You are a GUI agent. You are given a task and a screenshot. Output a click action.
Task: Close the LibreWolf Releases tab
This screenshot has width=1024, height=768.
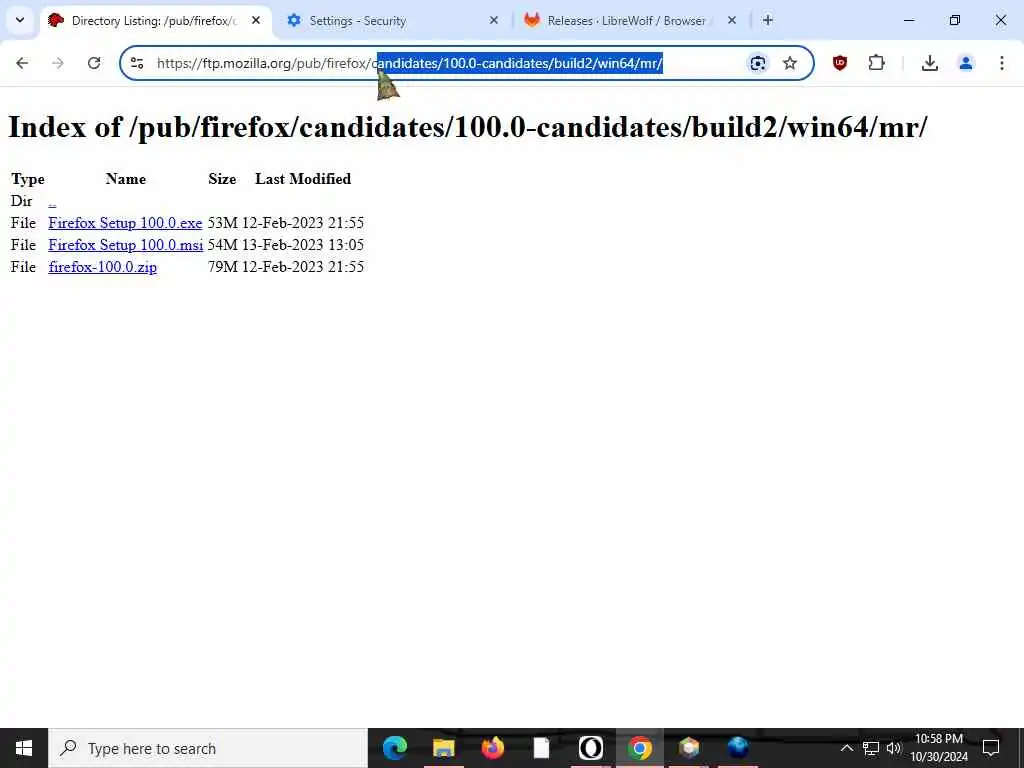(x=731, y=20)
